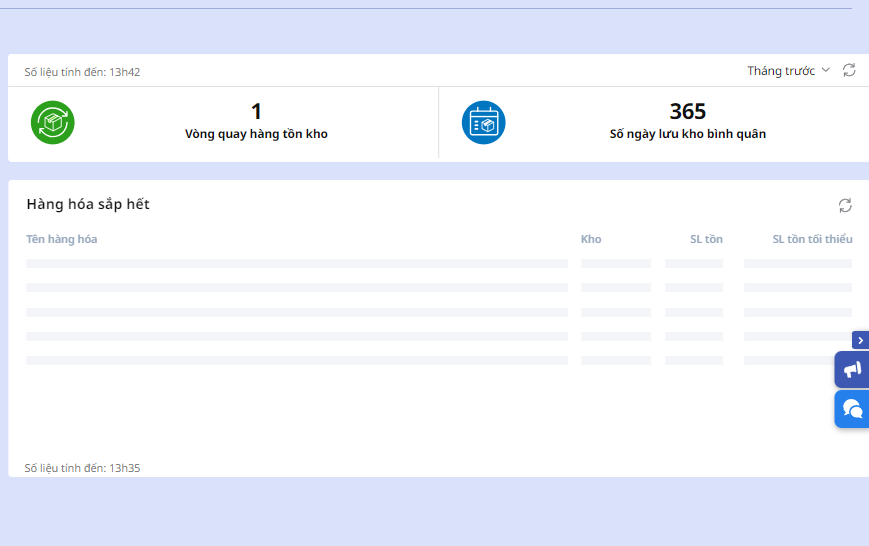Click the "SL tồn" column header

click(x=706, y=239)
